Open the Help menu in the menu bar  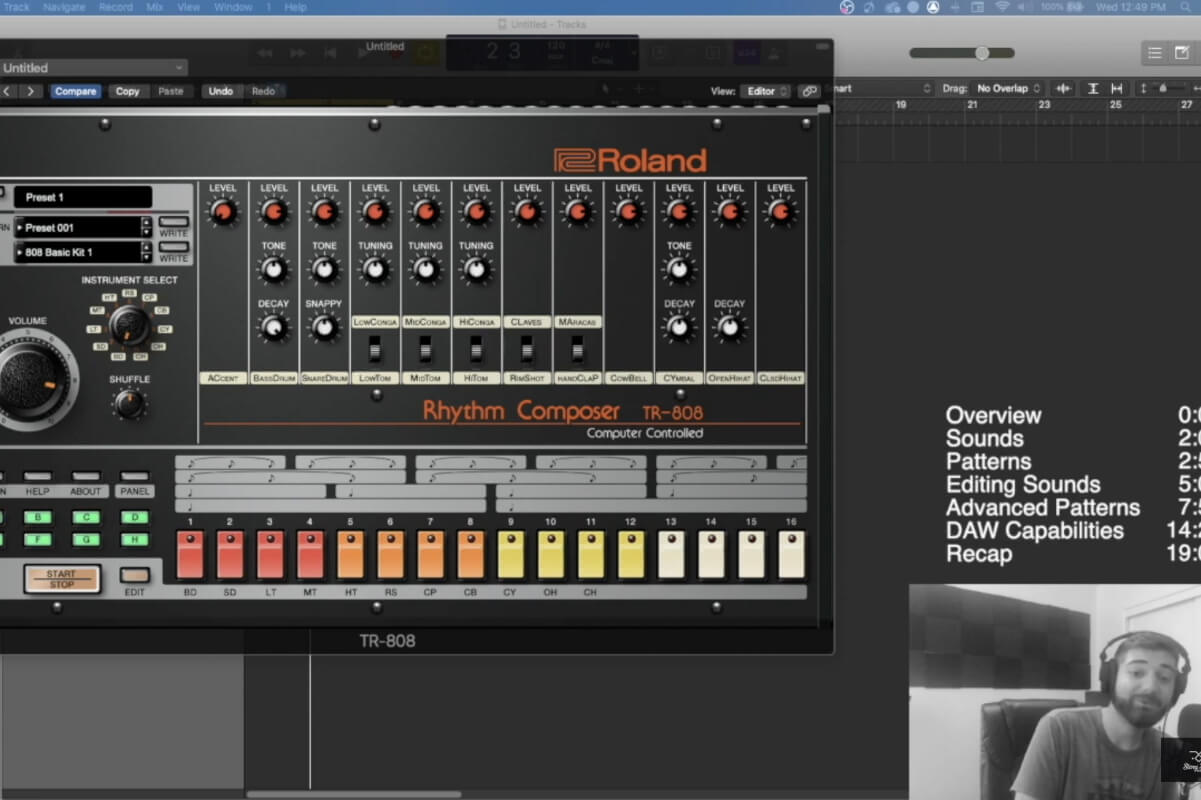(295, 7)
